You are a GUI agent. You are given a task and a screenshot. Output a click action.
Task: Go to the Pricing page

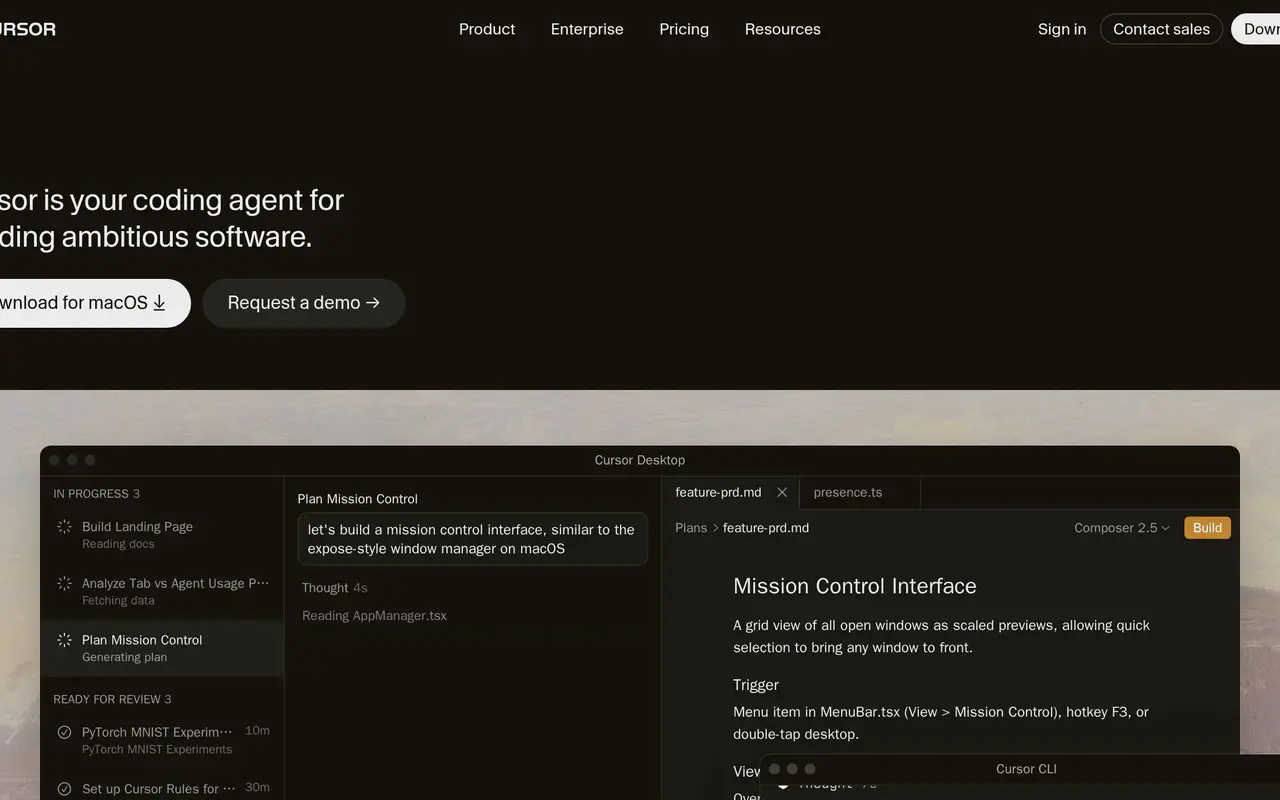[x=684, y=29]
